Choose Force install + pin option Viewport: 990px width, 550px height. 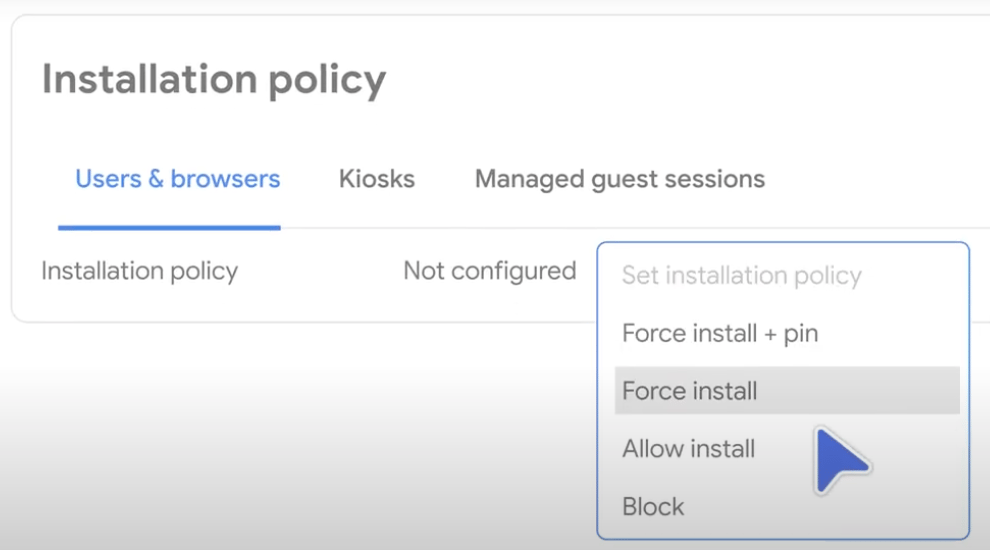tap(720, 333)
